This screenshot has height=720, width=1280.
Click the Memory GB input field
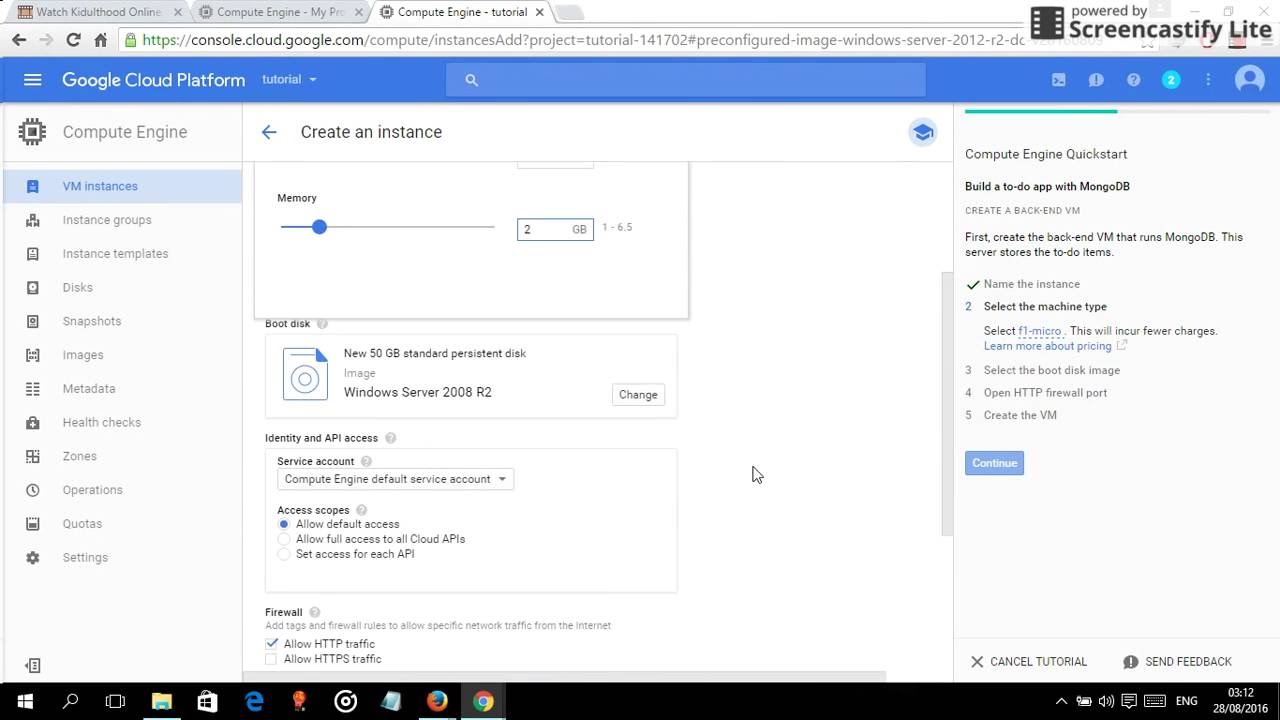point(555,229)
